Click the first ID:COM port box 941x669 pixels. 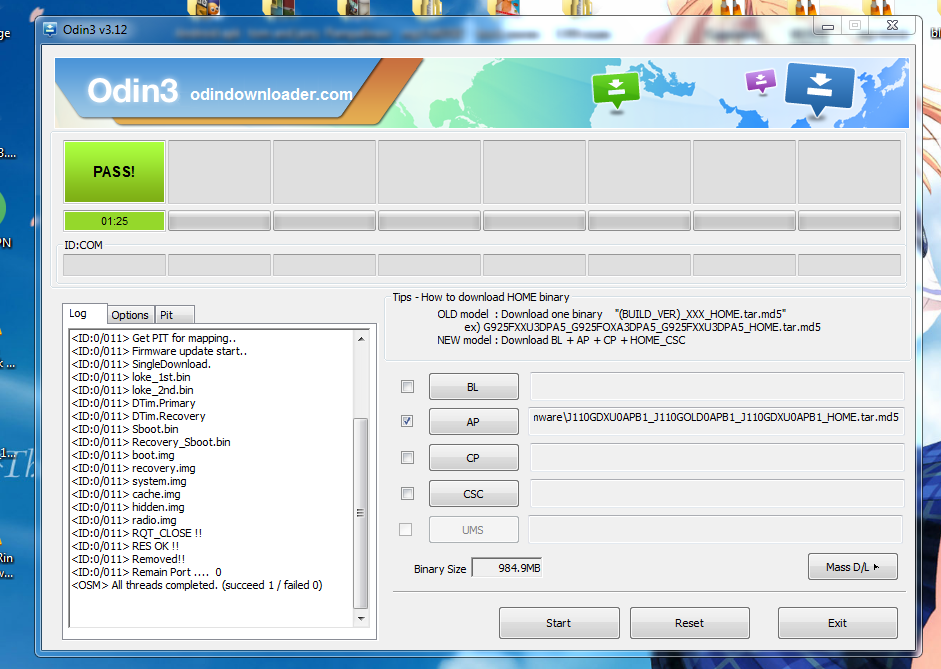[114, 265]
